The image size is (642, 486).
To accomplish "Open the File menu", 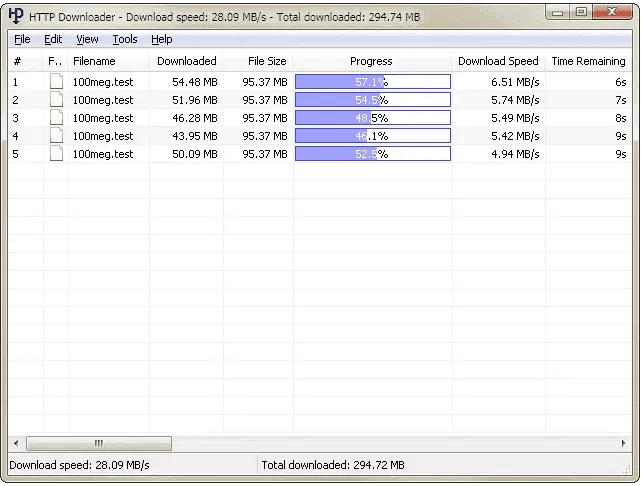I will [x=22, y=39].
